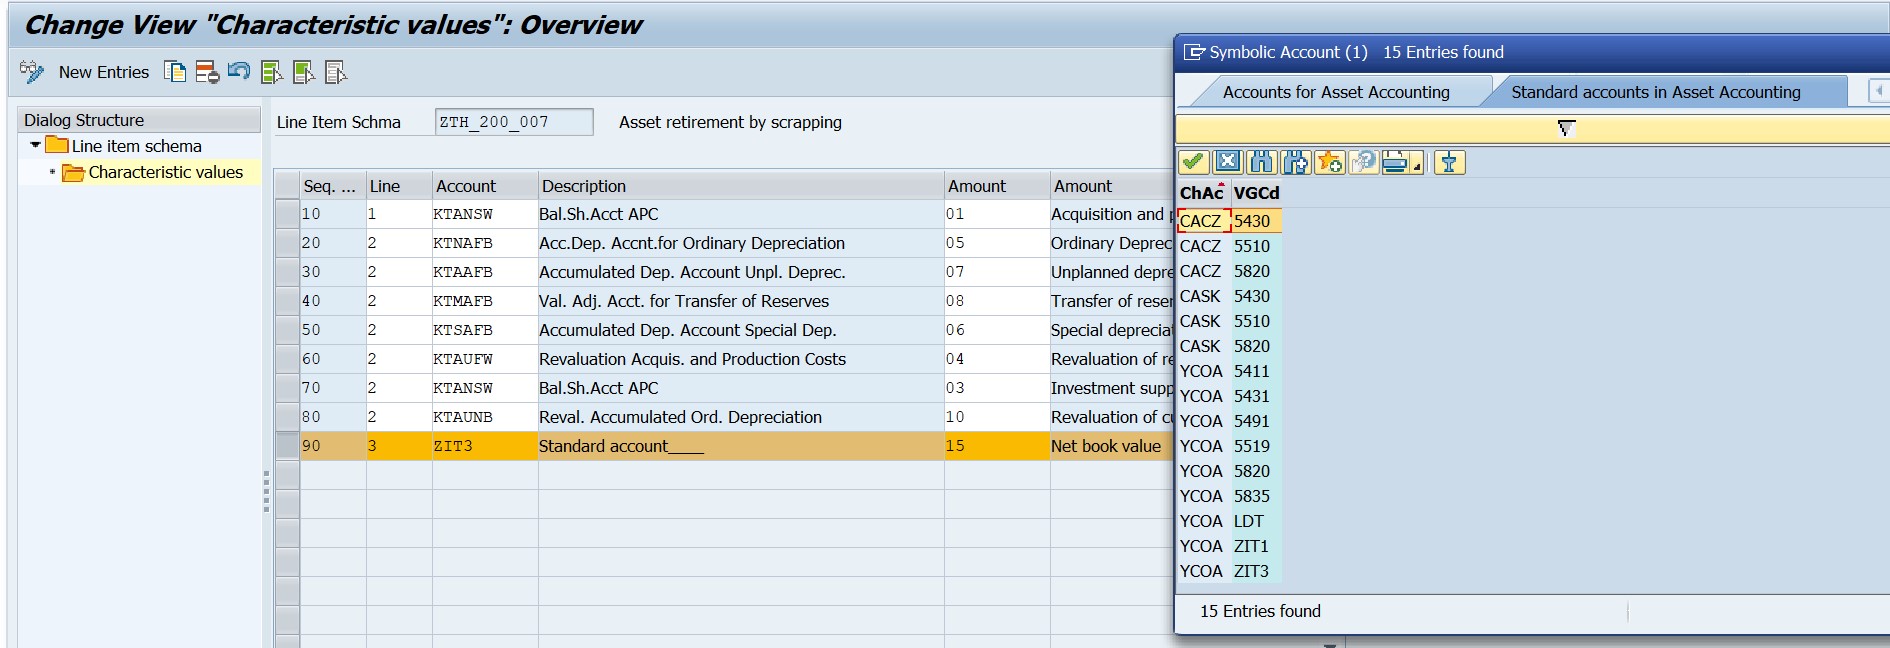Toggle row selector for the KTAUFW row
This screenshot has height=648, width=1890.
tap(288, 359)
